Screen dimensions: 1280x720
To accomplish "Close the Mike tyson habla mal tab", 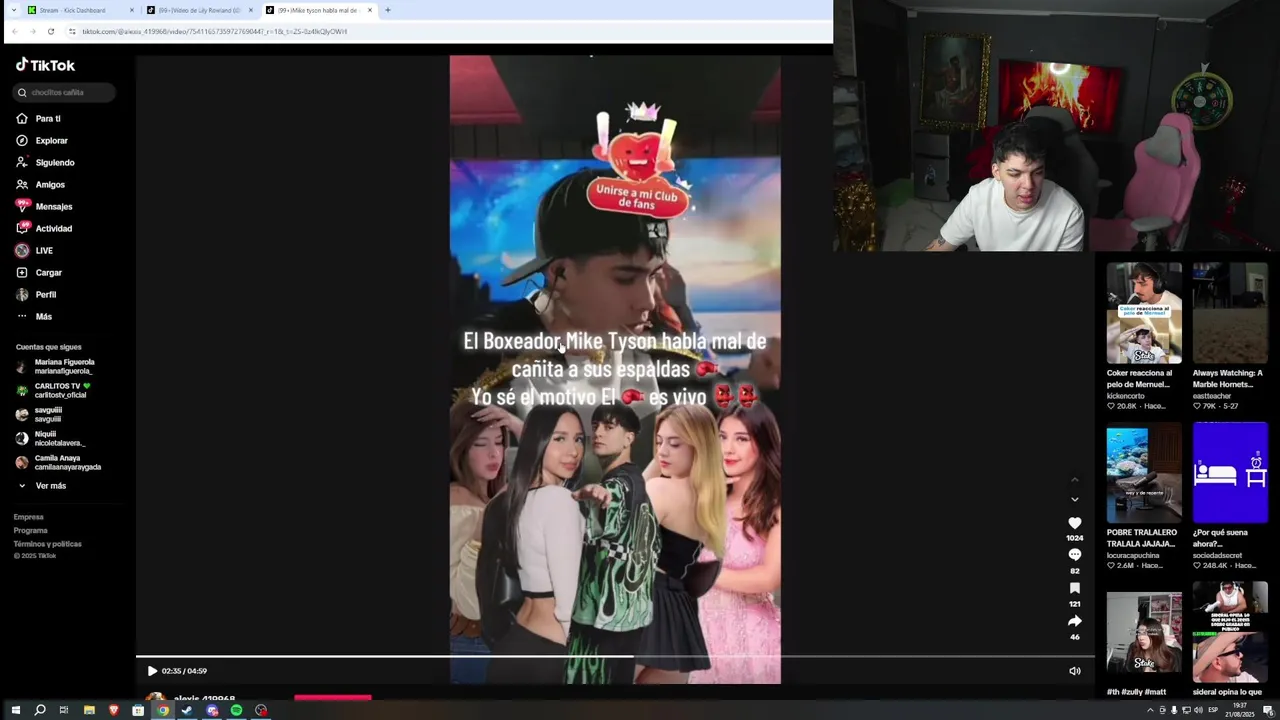I will [x=370, y=10].
